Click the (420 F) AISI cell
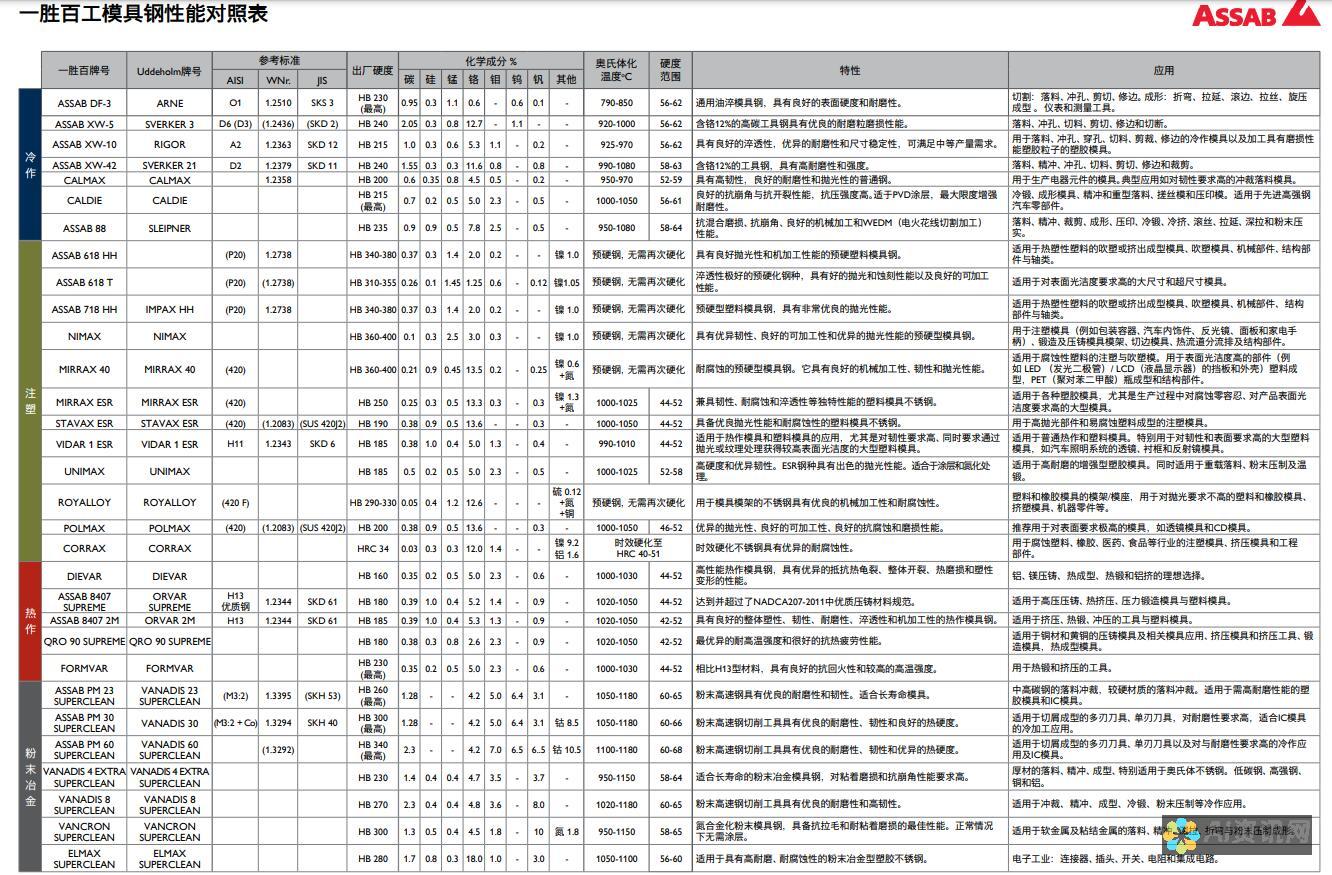Image resolution: width=1332 pixels, height=875 pixels. 235,502
